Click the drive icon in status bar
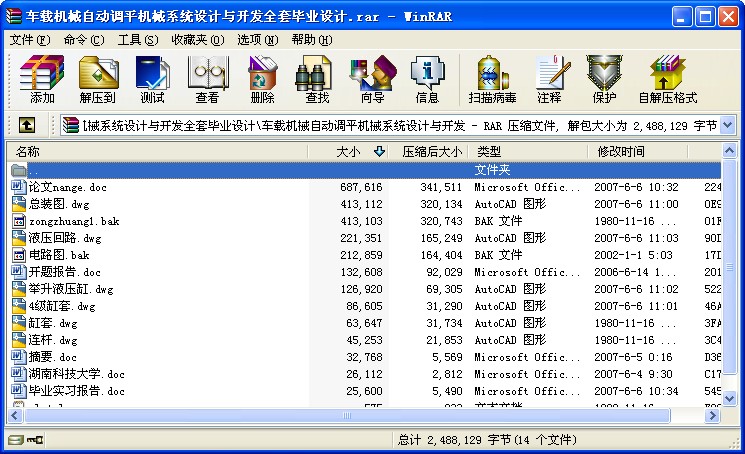Viewport: 745px width, 454px height. pyautogui.click(x=15, y=440)
